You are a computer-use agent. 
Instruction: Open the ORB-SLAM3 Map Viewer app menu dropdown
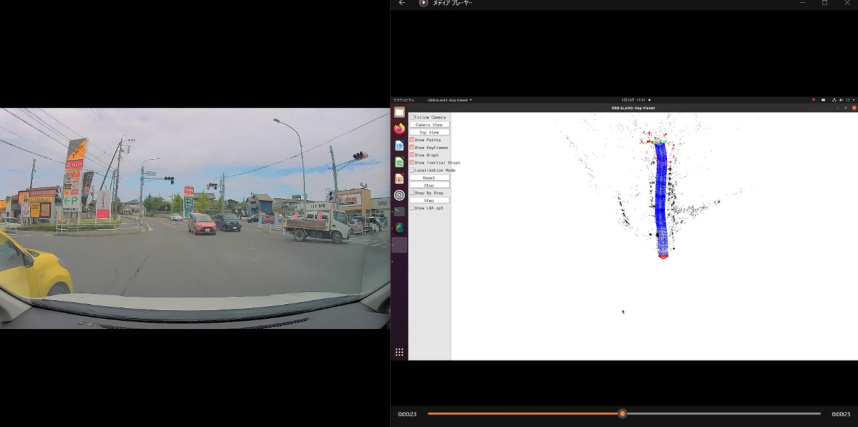tap(450, 100)
